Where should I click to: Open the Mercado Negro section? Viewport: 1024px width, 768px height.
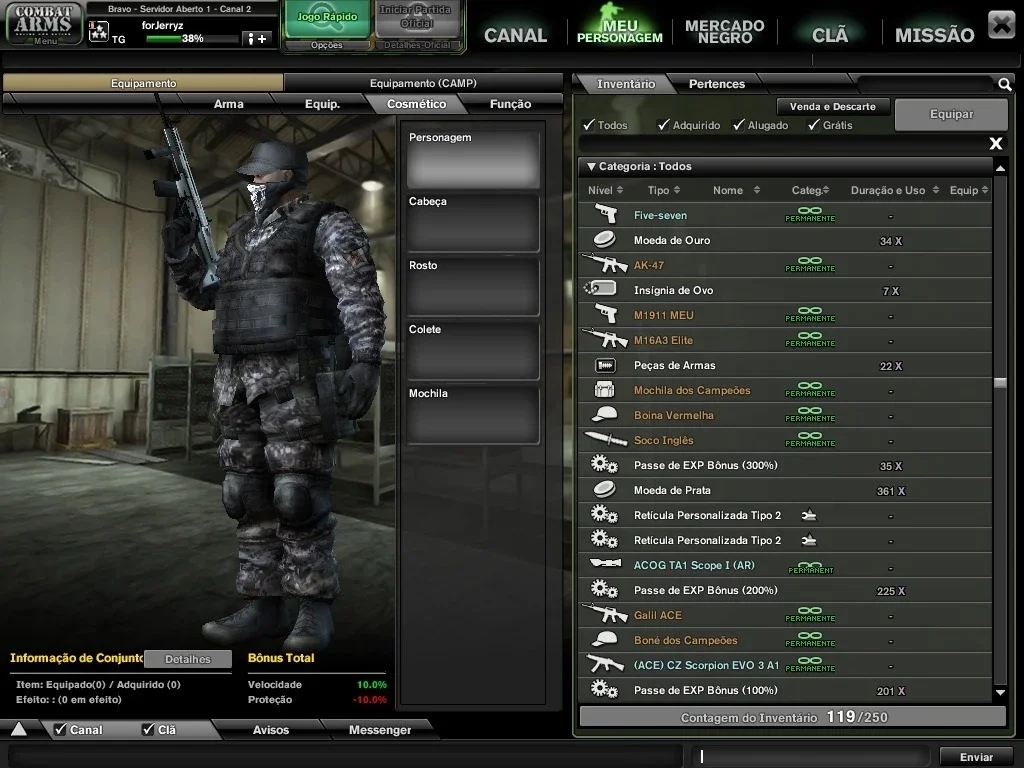click(x=724, y=31)
